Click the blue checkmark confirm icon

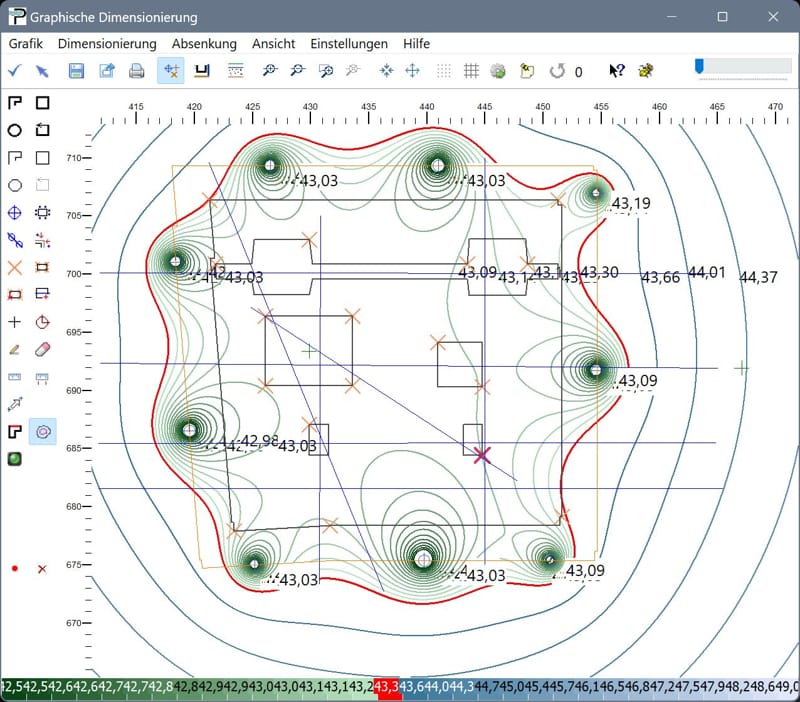point(14,71)
